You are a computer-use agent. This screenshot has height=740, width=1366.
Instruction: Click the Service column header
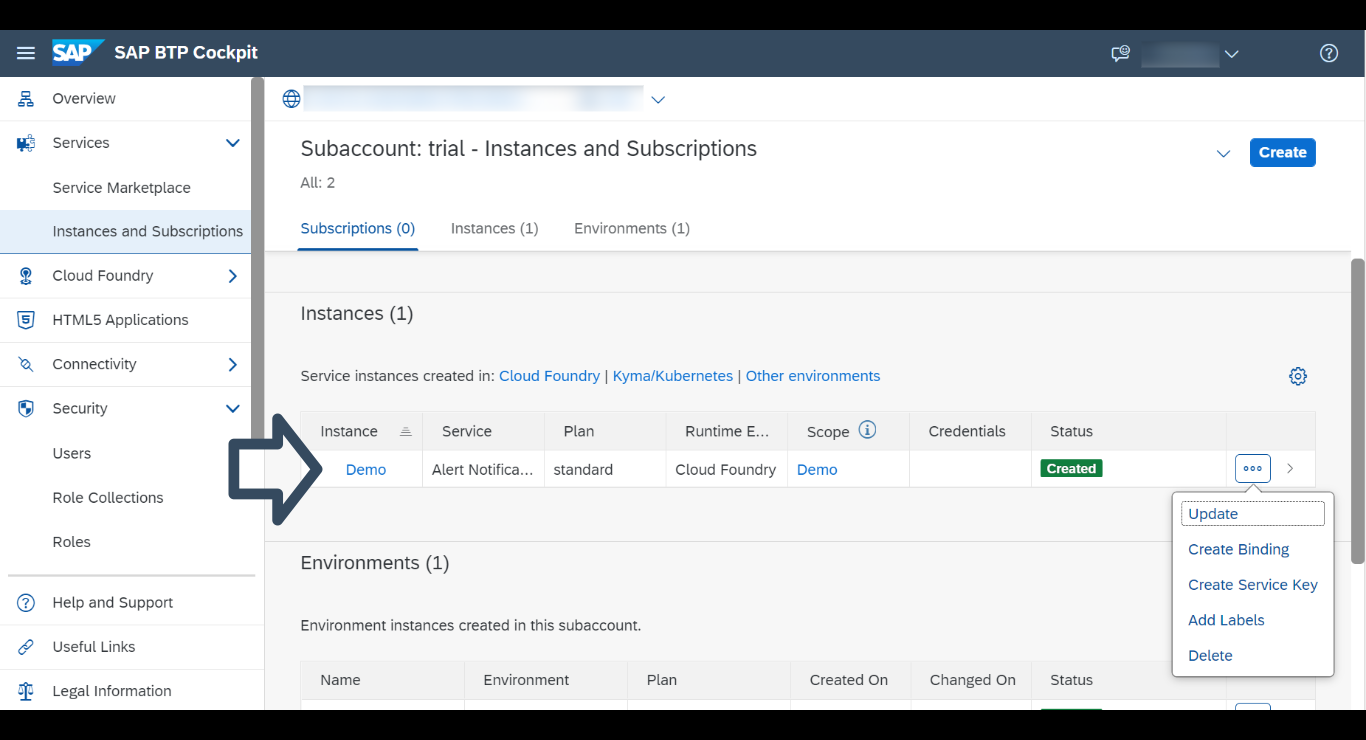(x=483, y=432)
